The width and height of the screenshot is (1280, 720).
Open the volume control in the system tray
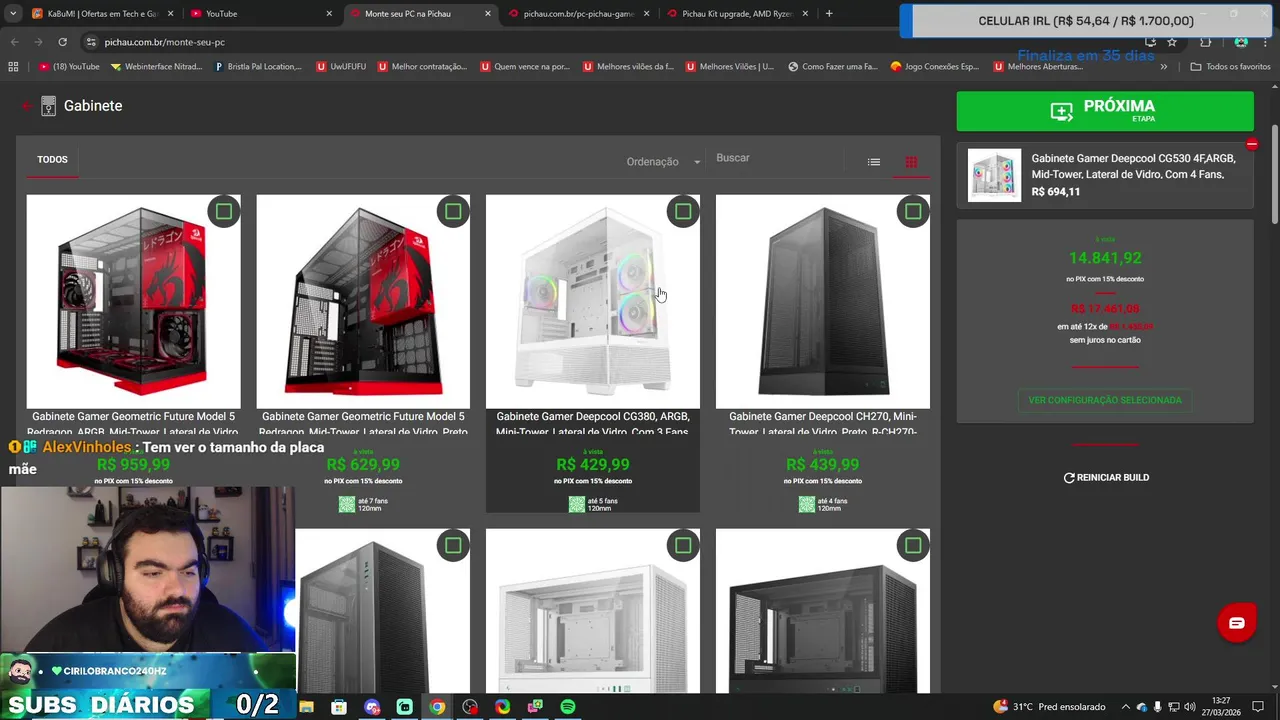(x=1190, y=707)
